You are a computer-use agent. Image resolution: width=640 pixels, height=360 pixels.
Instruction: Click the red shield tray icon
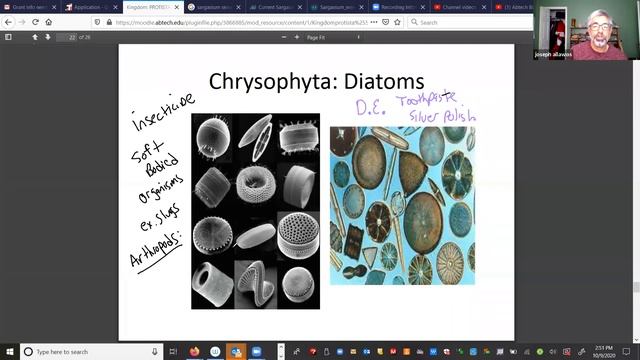coord(313,351)
